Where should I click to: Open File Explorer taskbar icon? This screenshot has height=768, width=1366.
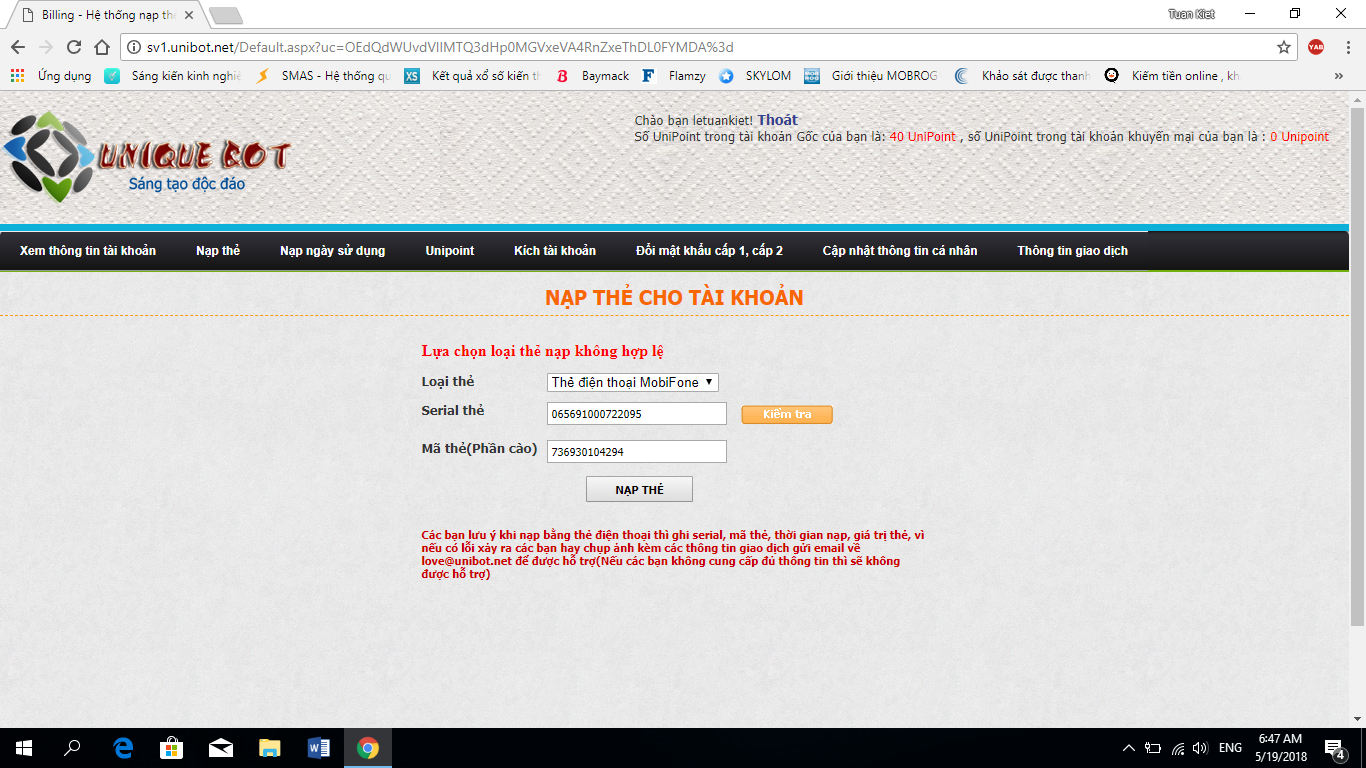tap(270, 747)
